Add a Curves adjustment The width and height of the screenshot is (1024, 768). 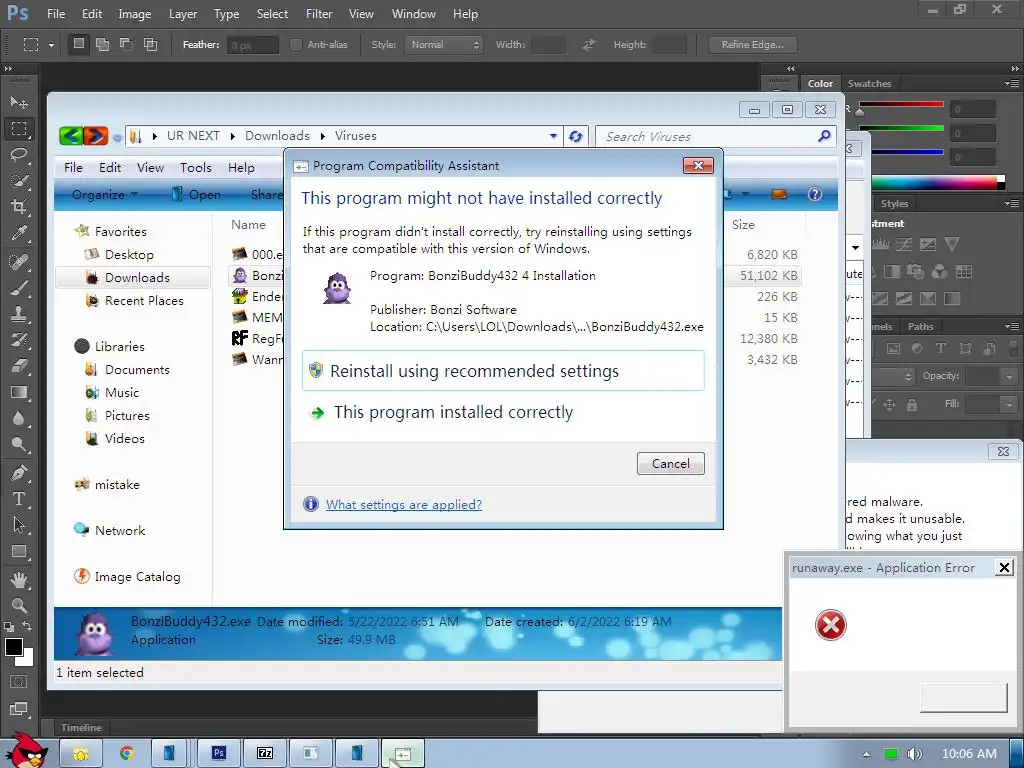click(904, 244)
